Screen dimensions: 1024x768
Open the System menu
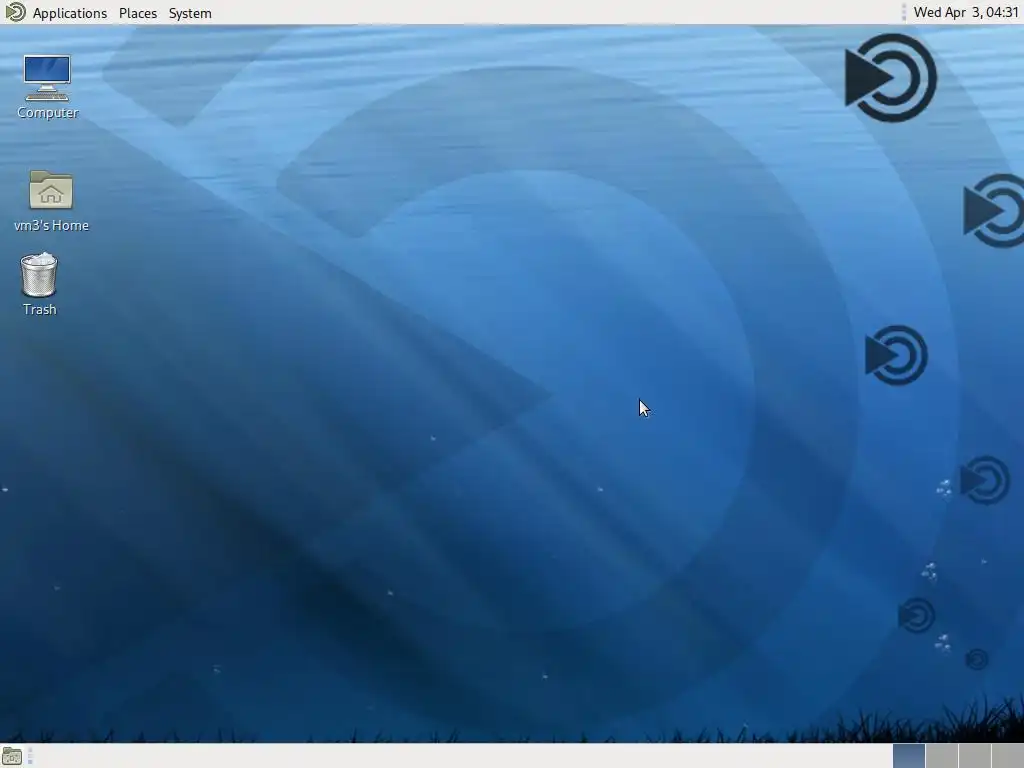point(190,13)
